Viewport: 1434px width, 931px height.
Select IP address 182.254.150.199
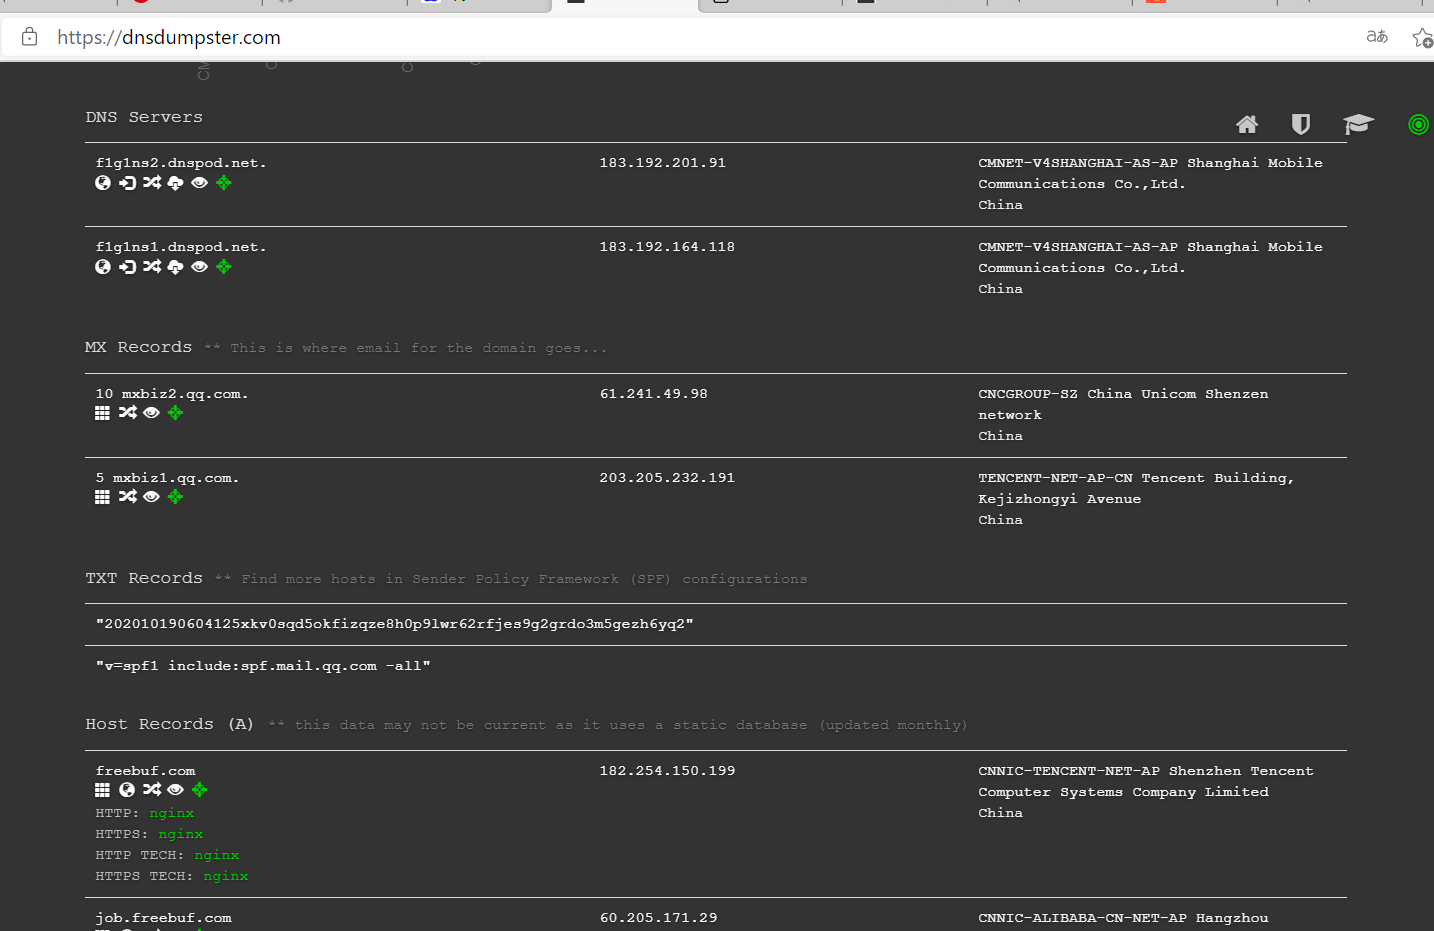(x=667, y=770)
